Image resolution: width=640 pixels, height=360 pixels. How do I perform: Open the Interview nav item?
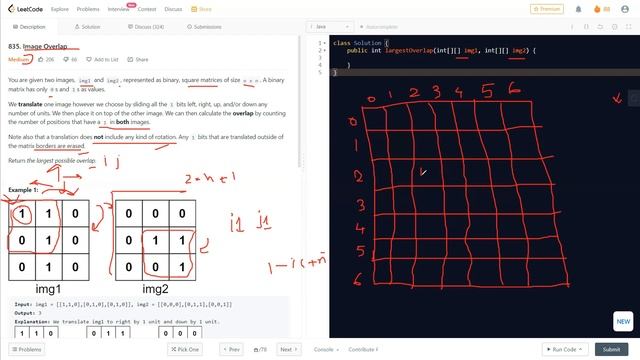tap(118, 9)
